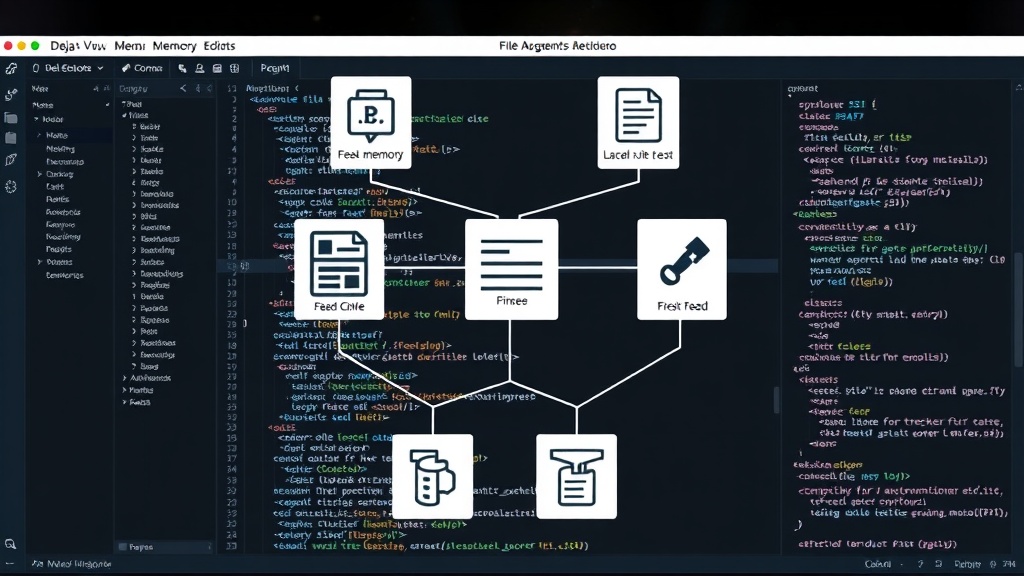Viewport: 1024px width, 576px height.
Task: Select the Neeirg item in first tree
Action: coord(61,149)
